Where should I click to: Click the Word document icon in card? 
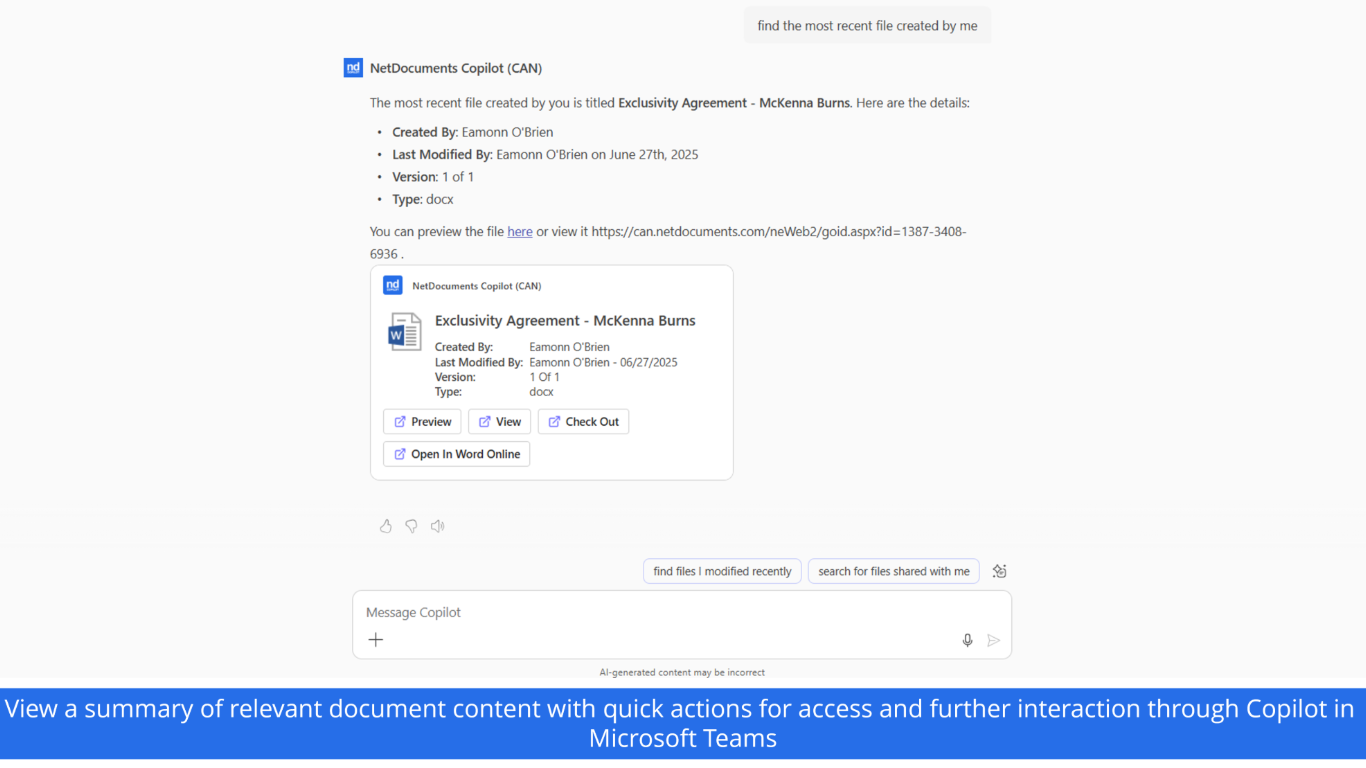[405, 332]
